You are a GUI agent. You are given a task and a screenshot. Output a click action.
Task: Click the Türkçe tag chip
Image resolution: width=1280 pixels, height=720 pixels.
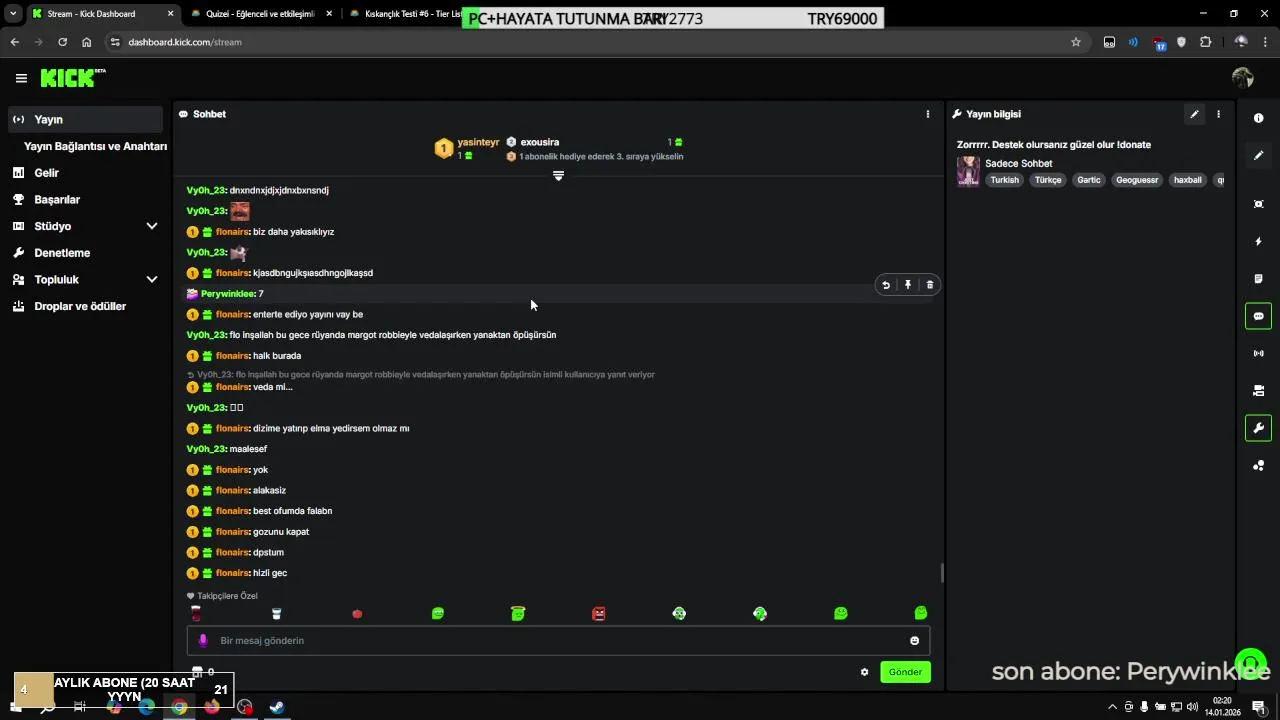click(x=1048, y=180)
